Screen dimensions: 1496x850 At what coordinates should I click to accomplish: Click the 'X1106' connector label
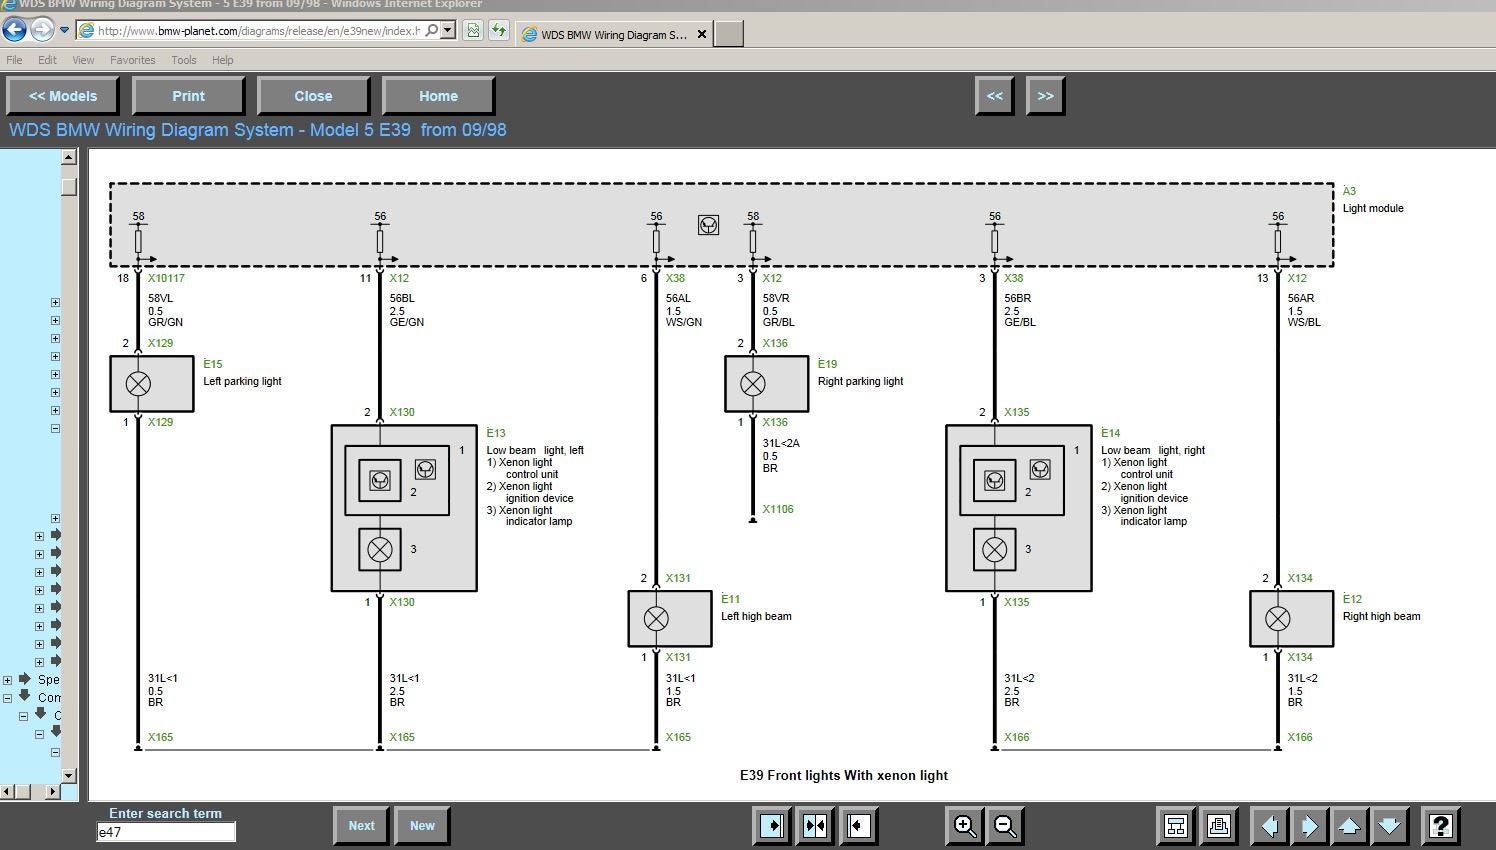(778, 509)
